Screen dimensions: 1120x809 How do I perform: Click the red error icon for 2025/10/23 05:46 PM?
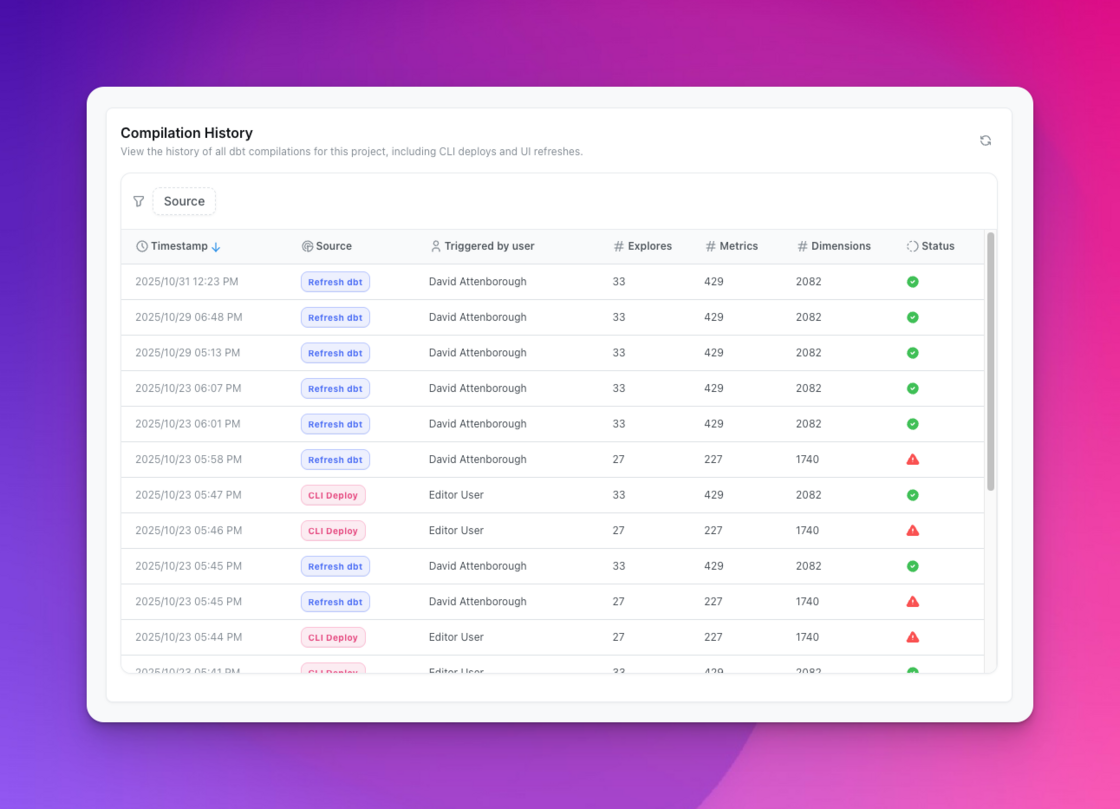912,530
